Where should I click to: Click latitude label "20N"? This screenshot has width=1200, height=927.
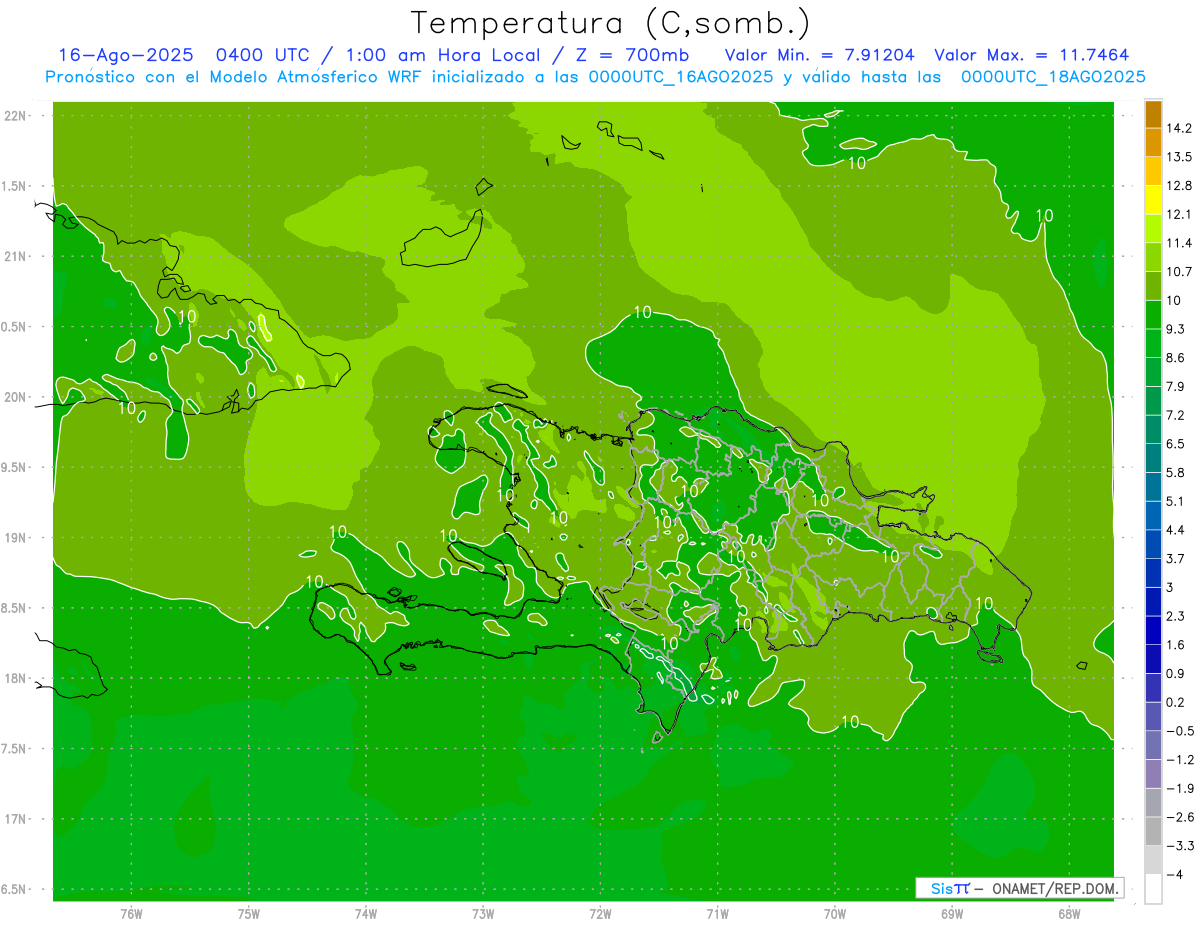pyautogui.click(x=16, y=397)
